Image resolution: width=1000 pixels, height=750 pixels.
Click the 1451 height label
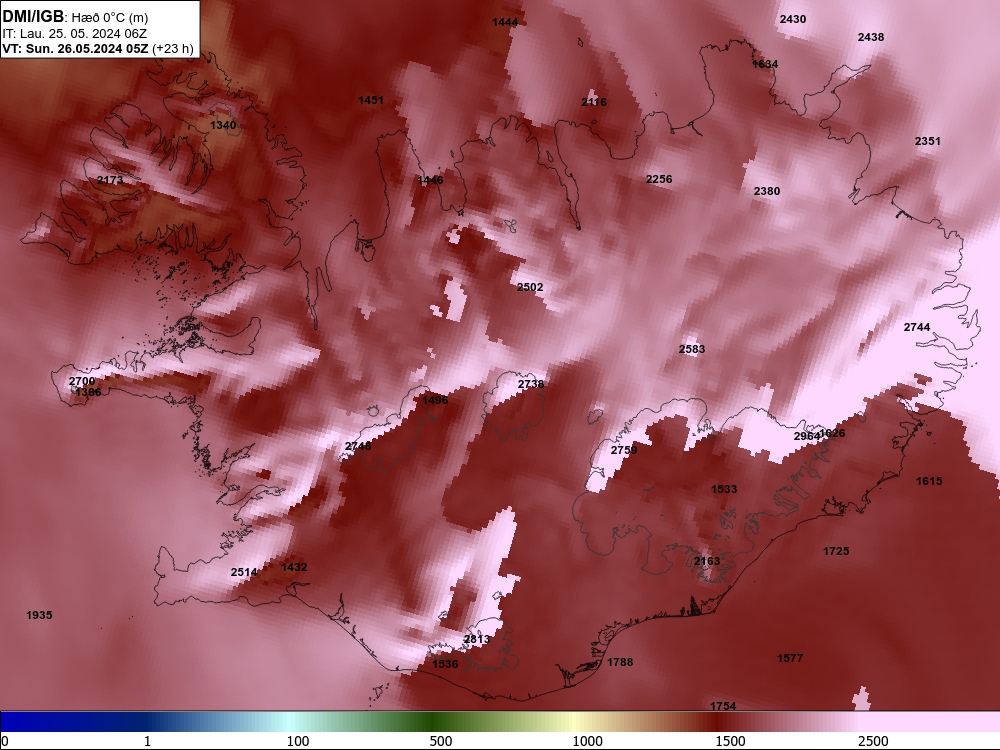[x=371, y=100]
